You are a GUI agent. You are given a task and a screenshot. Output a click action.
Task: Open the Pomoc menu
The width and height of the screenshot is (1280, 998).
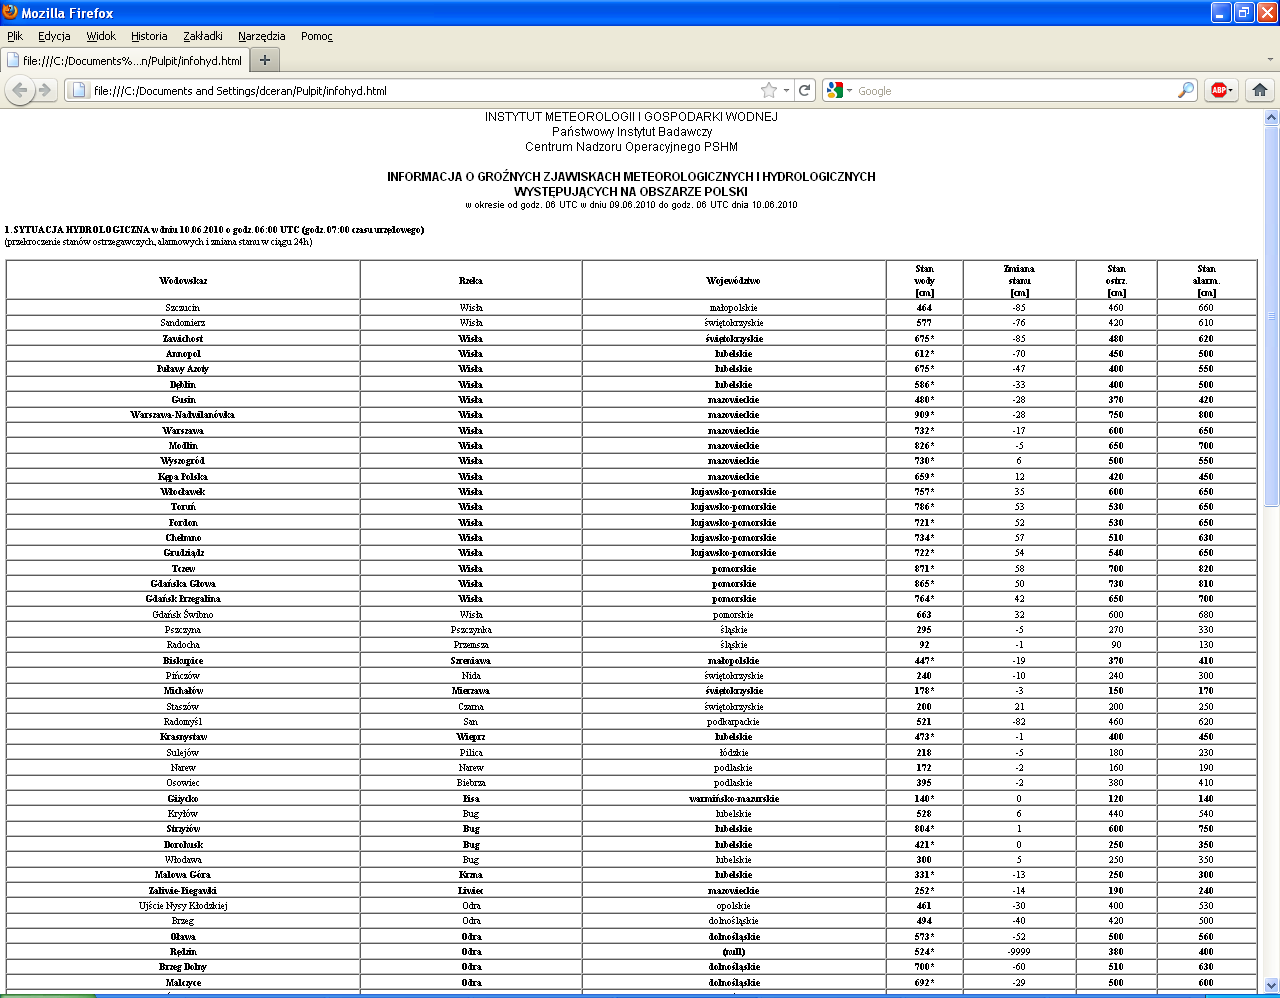click(x=317, y=36)
